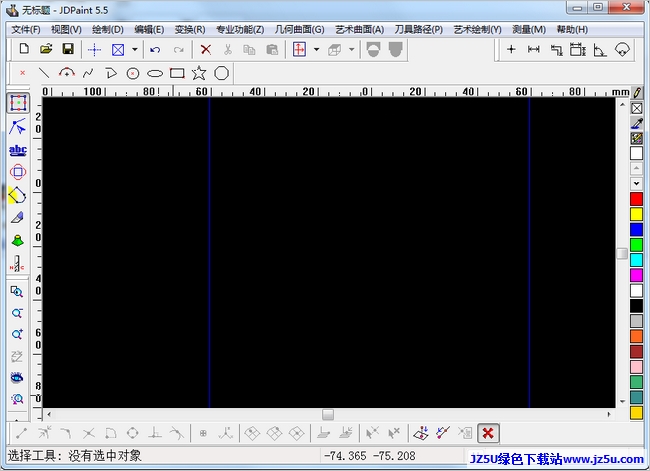Select the polygon drawing tool
Viewport: 650px width, 471px height.
pyautogui.click(x=221, y=73)
